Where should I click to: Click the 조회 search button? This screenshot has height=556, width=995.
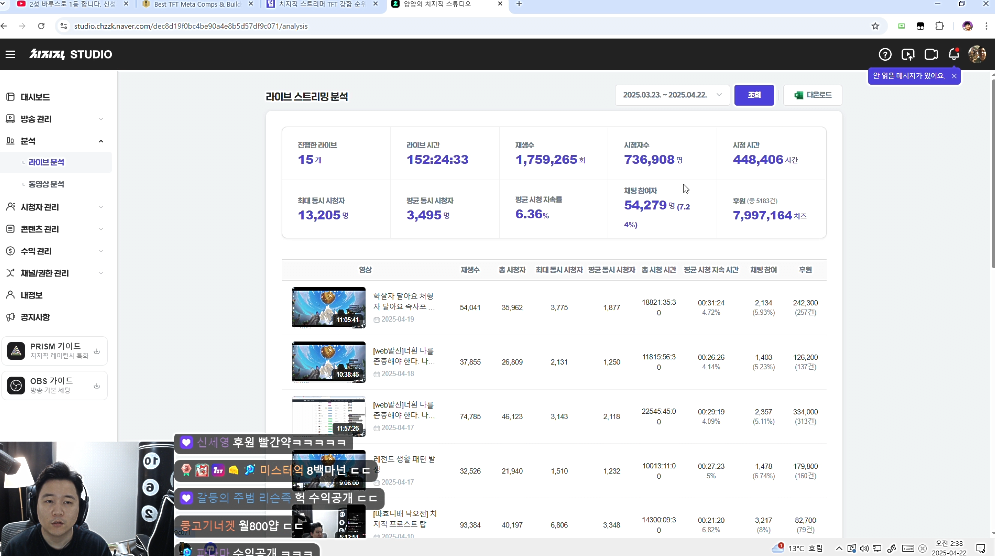click(x=754, y=95)
